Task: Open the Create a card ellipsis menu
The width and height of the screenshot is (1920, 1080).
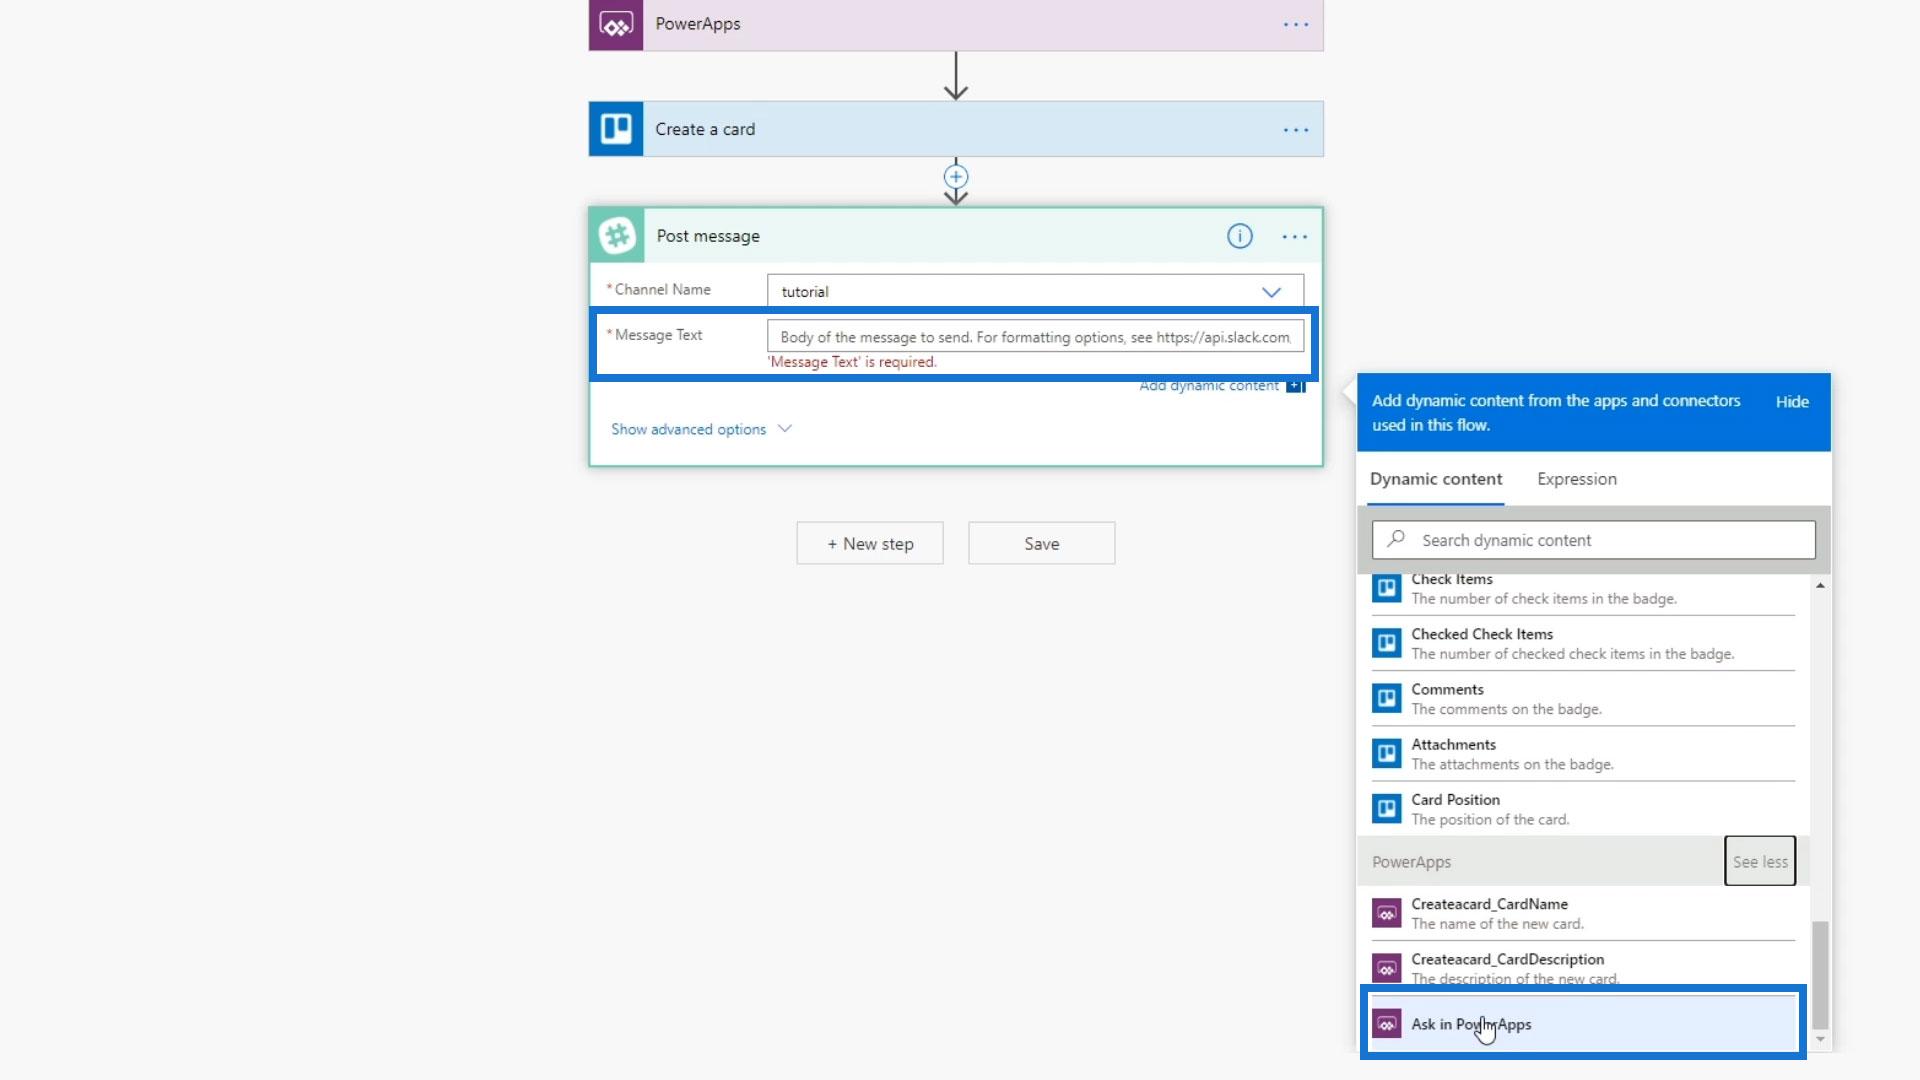Action: coord(1295,129)
